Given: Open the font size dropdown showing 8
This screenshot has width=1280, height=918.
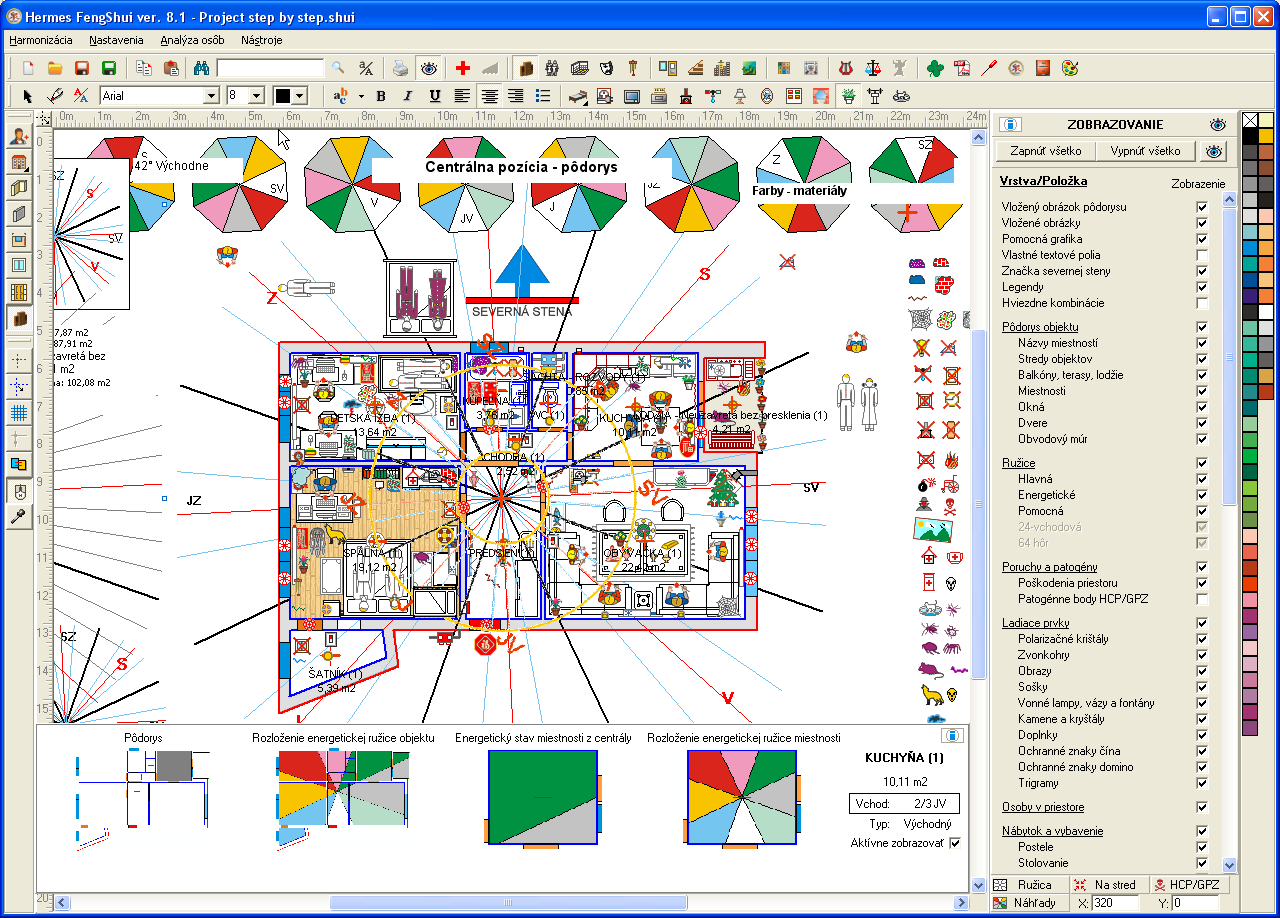Looking at the screenshot, I should point(256,96).
